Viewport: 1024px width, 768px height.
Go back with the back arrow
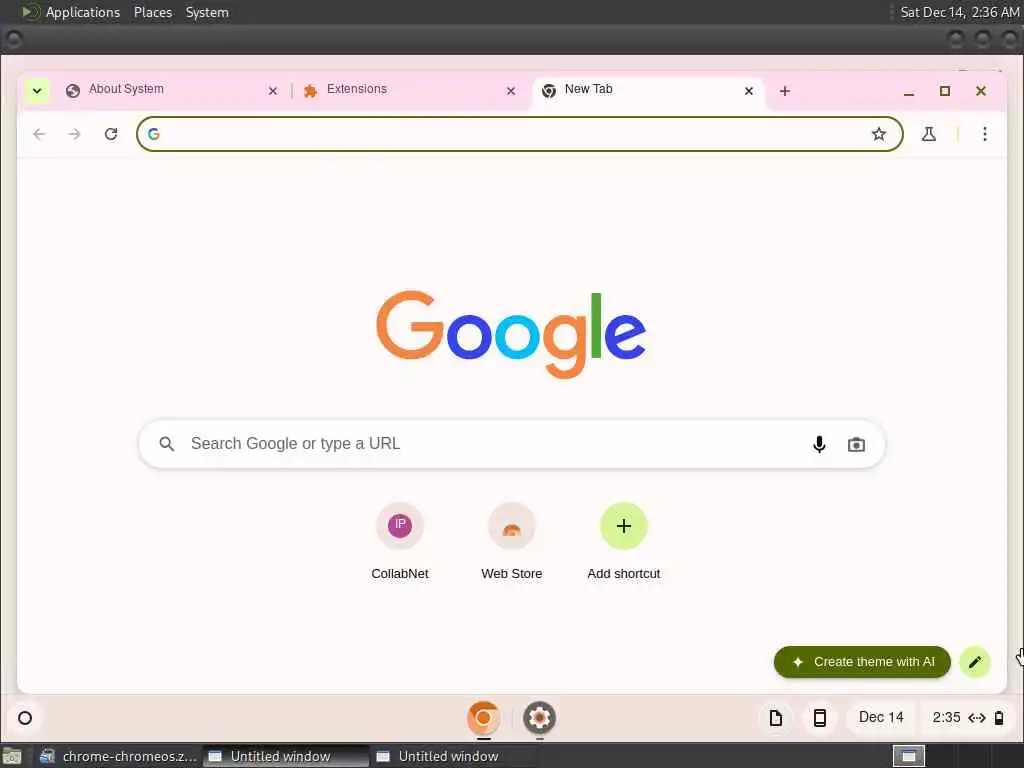click(39, 134)
